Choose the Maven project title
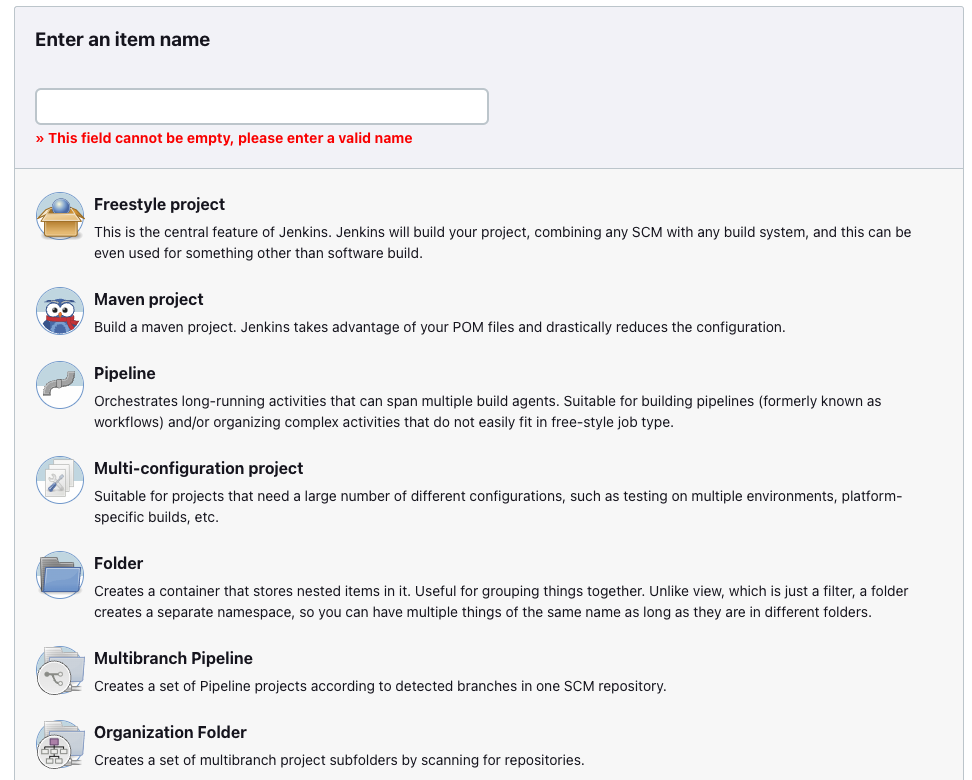 click(x=148, y=299)
